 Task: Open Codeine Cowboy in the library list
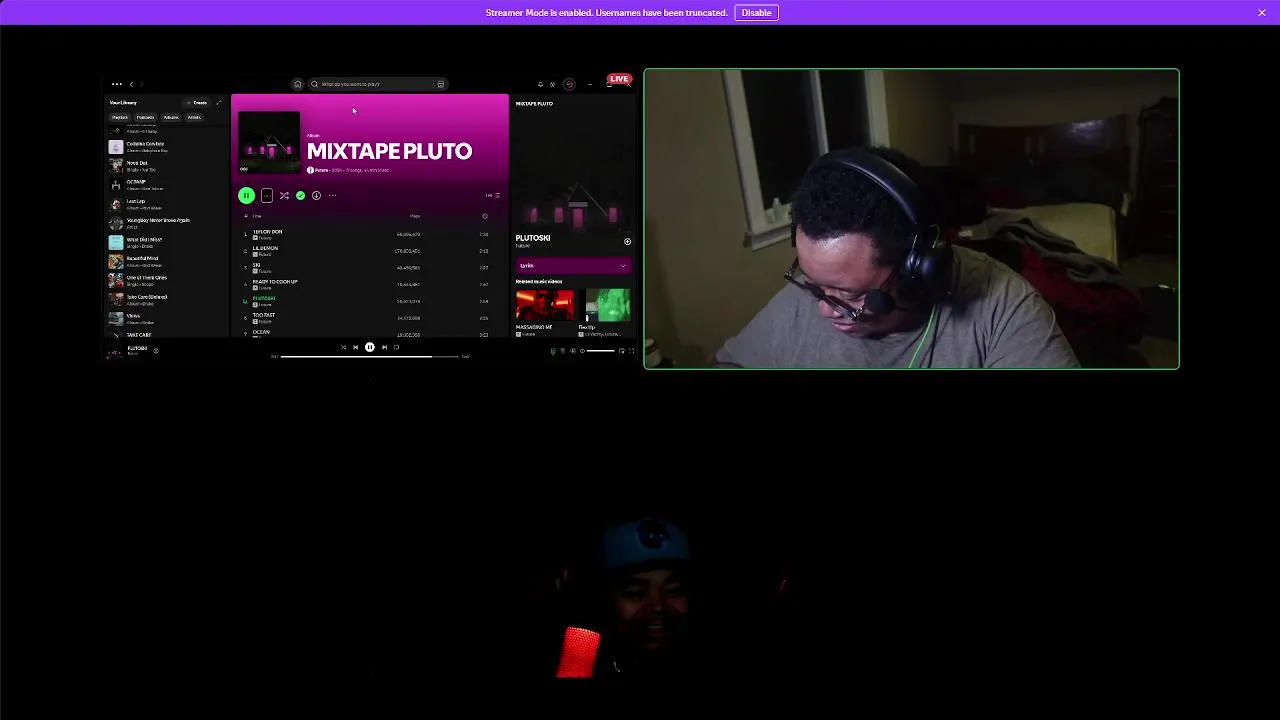pos(167,147)
